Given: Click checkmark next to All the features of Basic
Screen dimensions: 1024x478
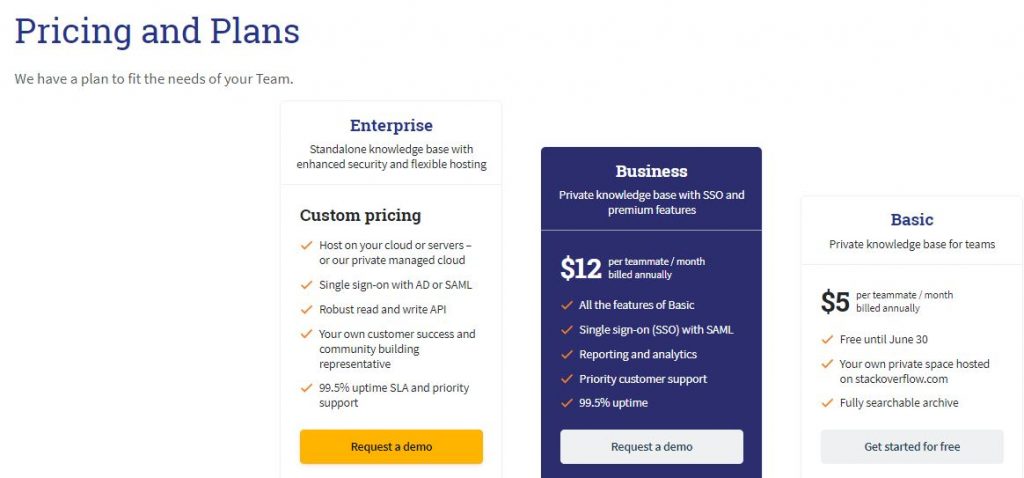Looking at the screenshot, I should click(566, 305).
